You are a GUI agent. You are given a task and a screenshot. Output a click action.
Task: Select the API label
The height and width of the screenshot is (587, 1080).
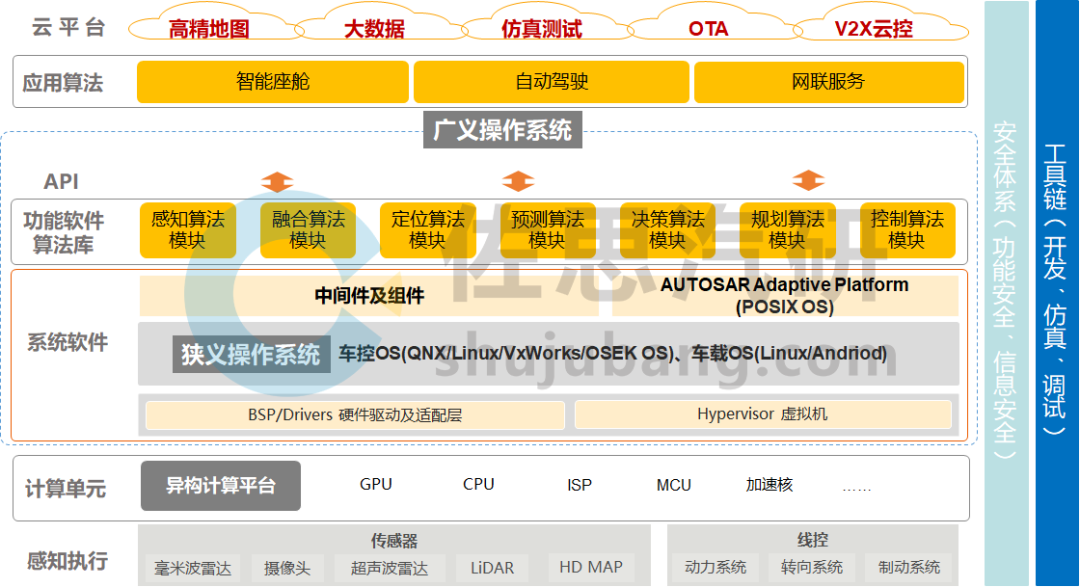pyautogui.click(x=61, y=181)
